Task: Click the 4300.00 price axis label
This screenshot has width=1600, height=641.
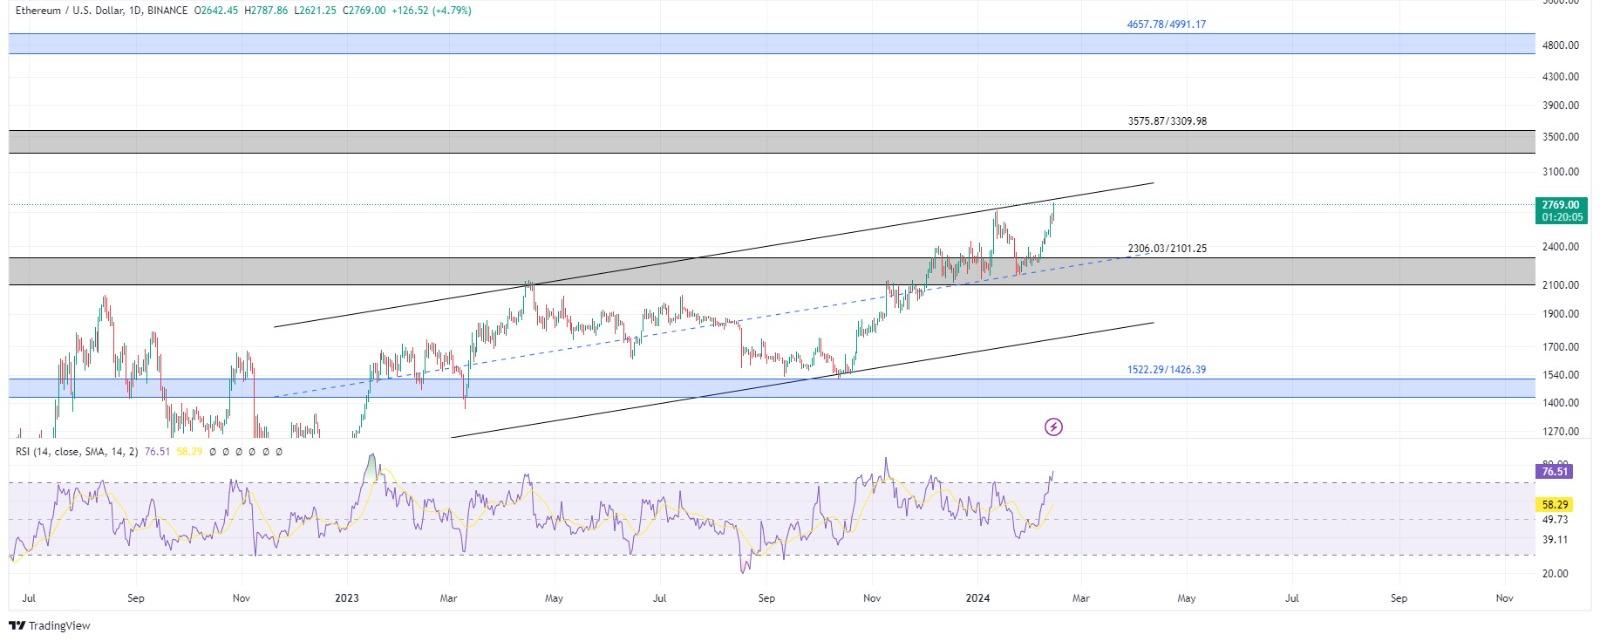Action: point(1561,76)
